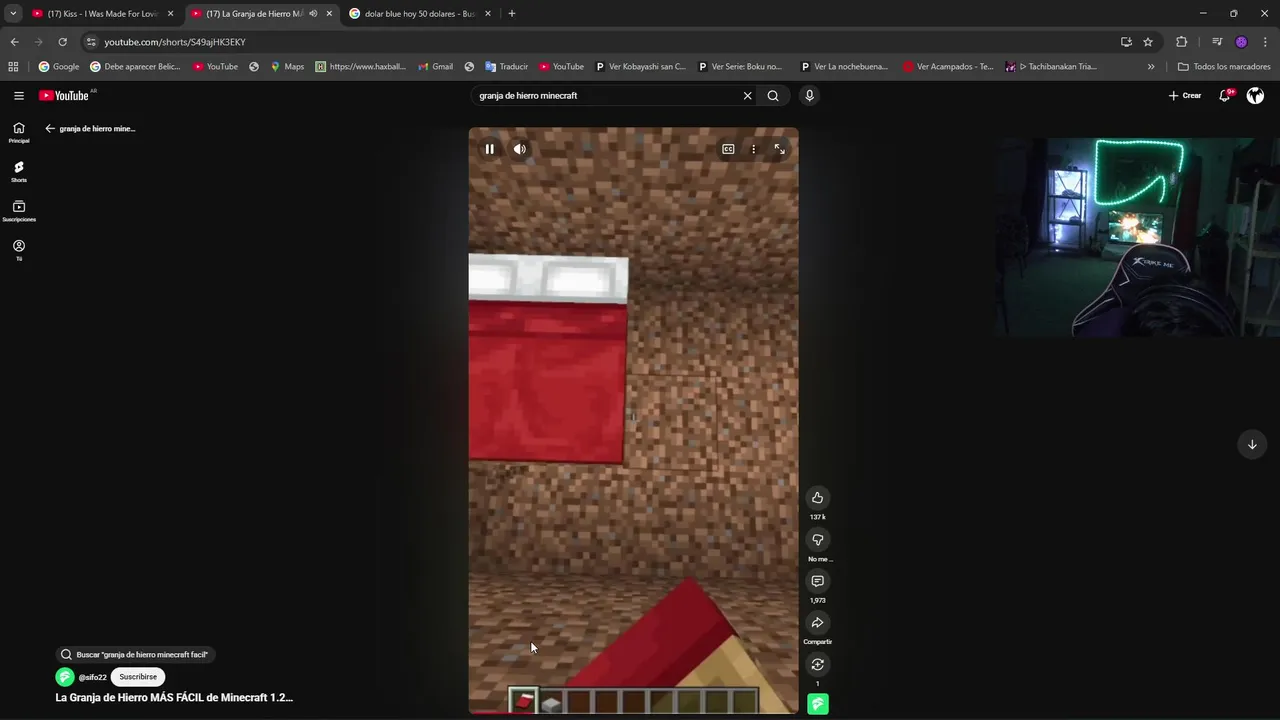Mute the La Granja de Hierro tab audio

(313, 14)
